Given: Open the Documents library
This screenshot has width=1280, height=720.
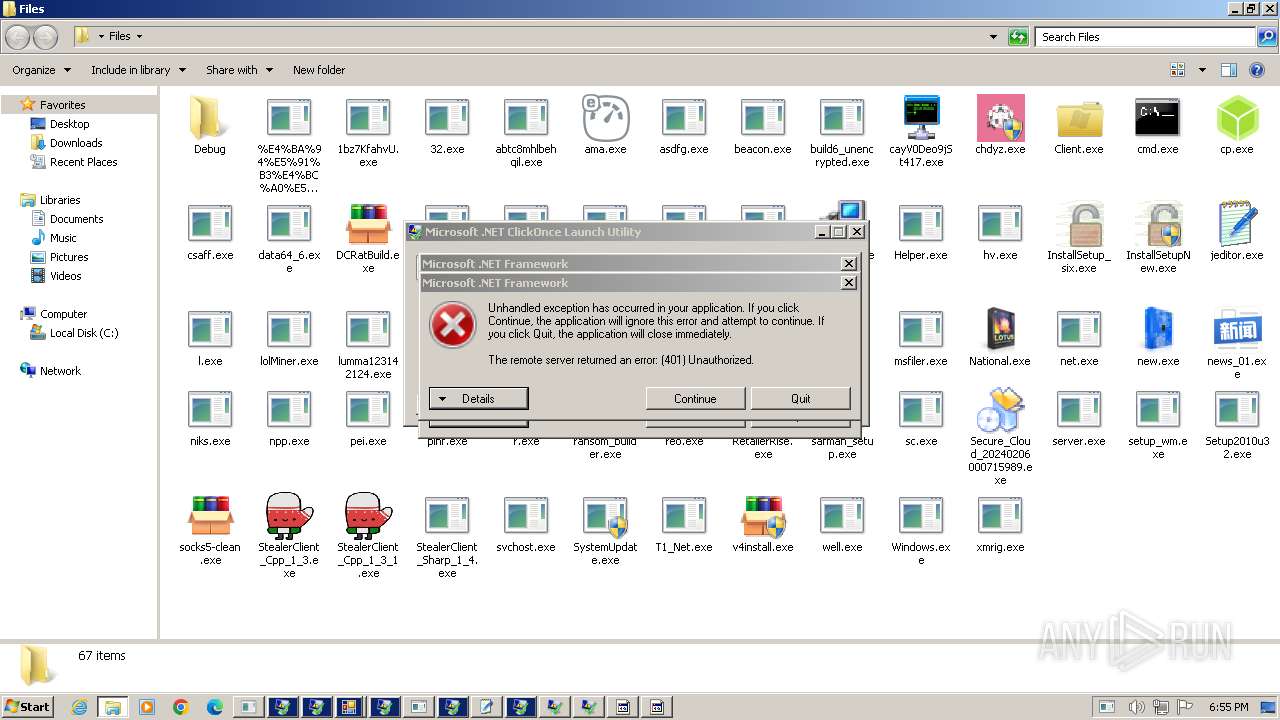Looking at the screenshot, I should tap(76, 219).
